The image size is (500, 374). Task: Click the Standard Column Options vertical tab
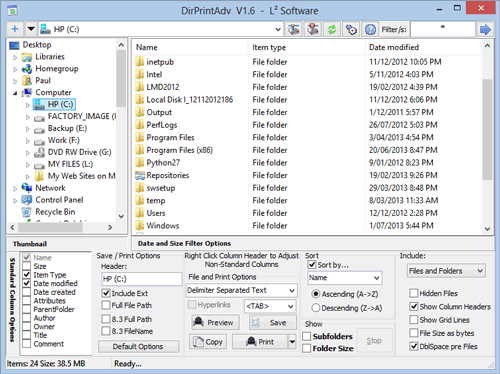(12, 299)
